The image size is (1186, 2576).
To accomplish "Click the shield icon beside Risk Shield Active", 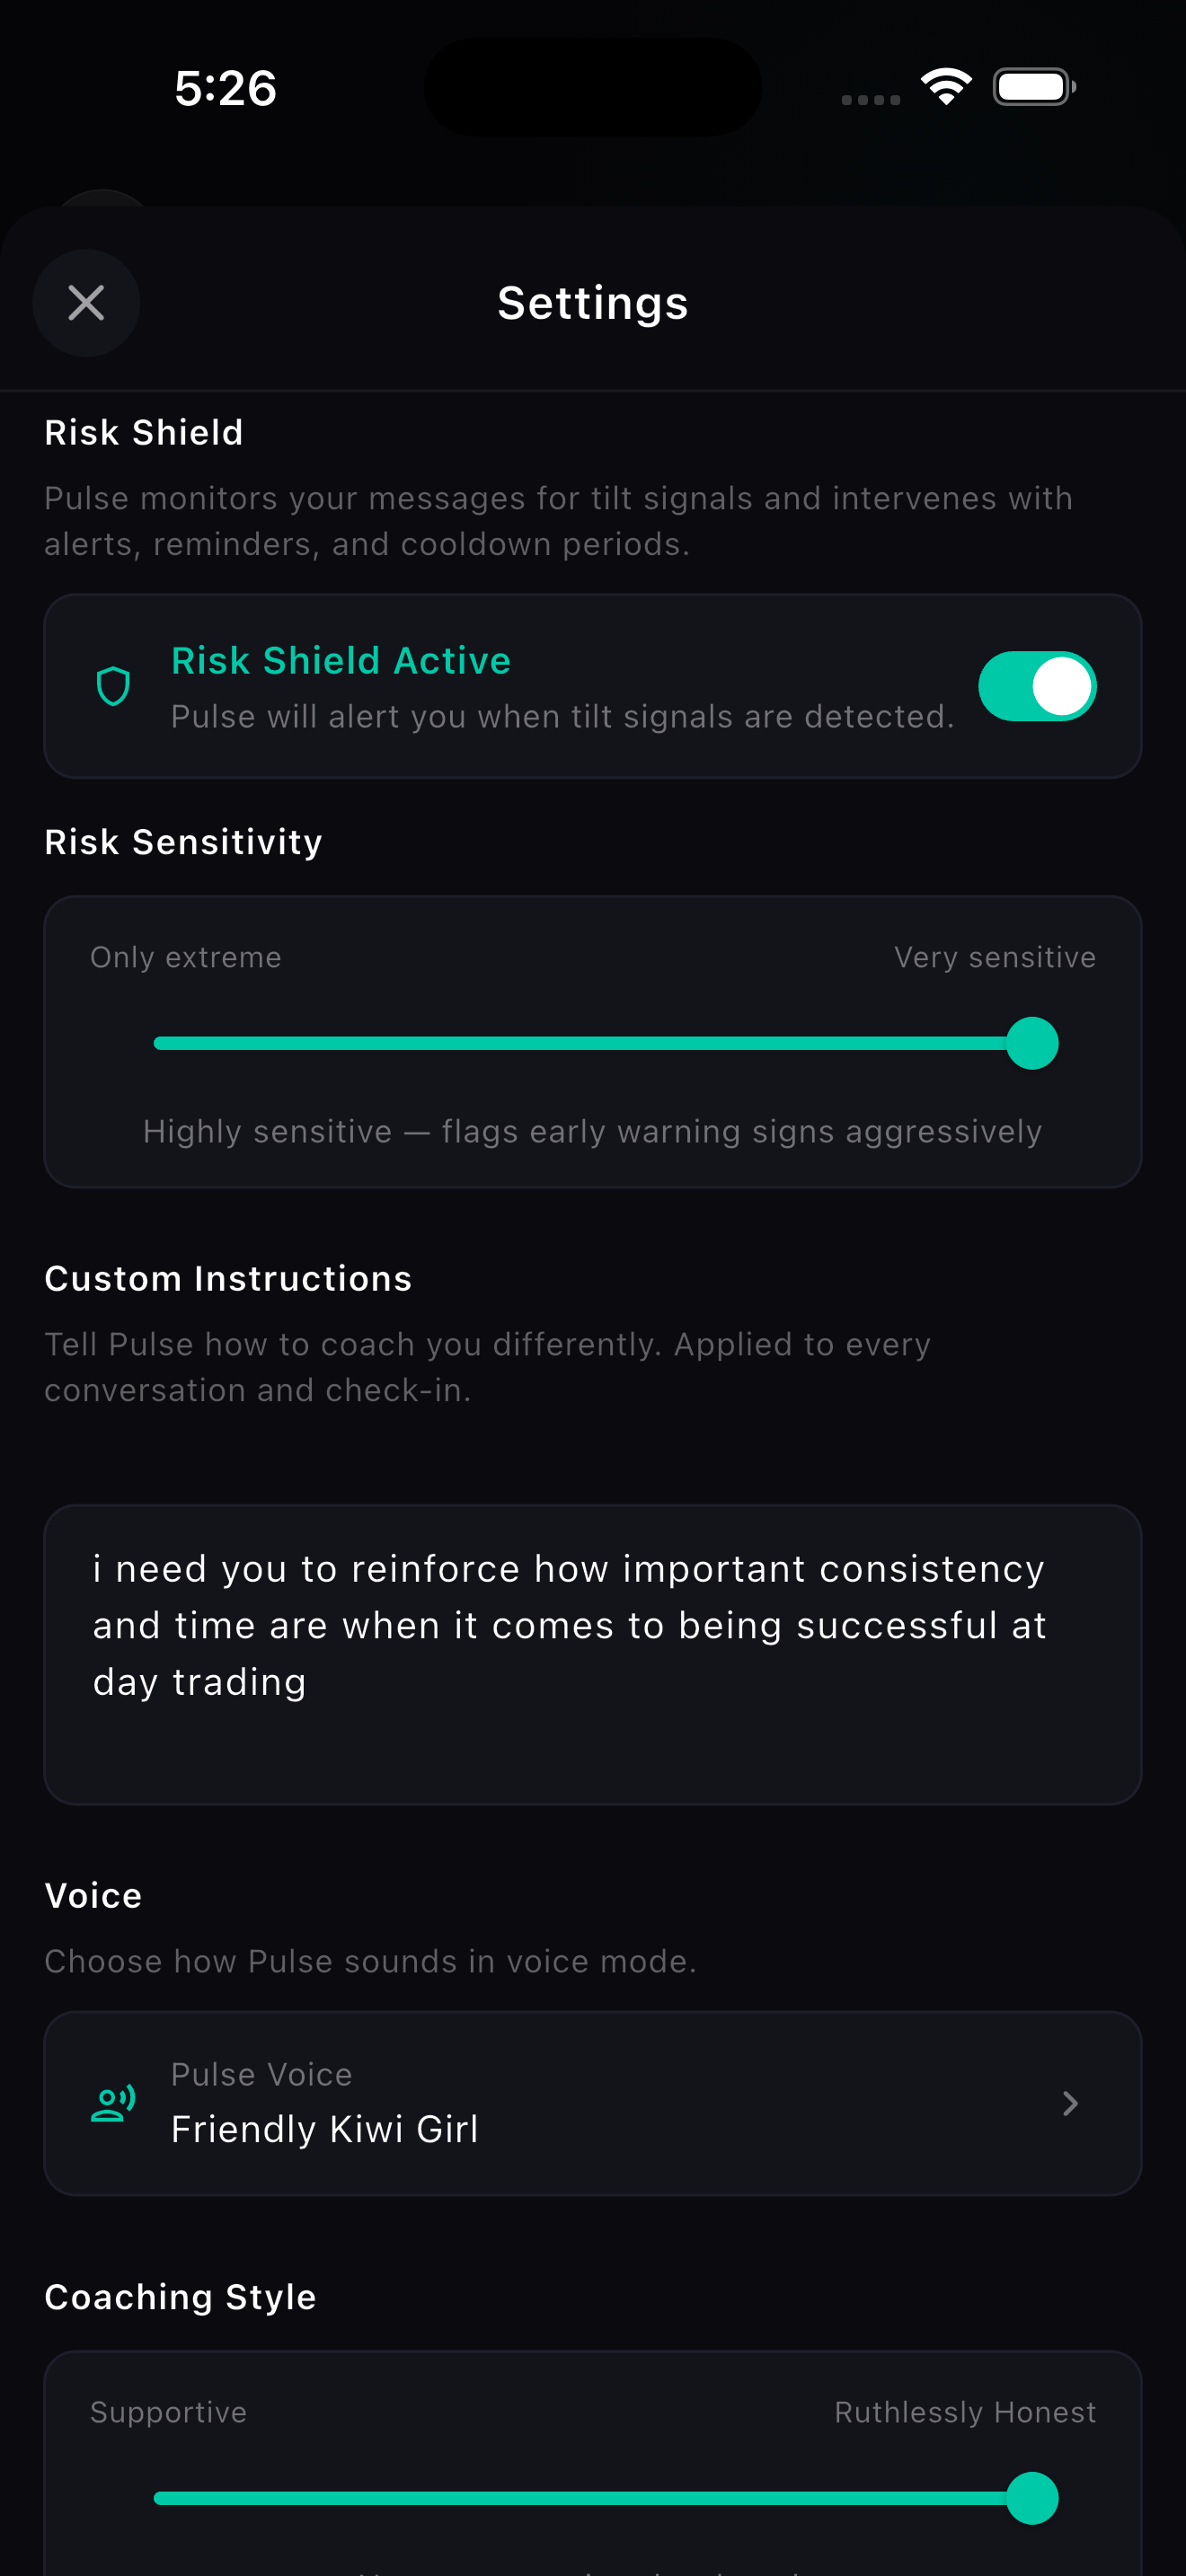I will pos(113,686).
